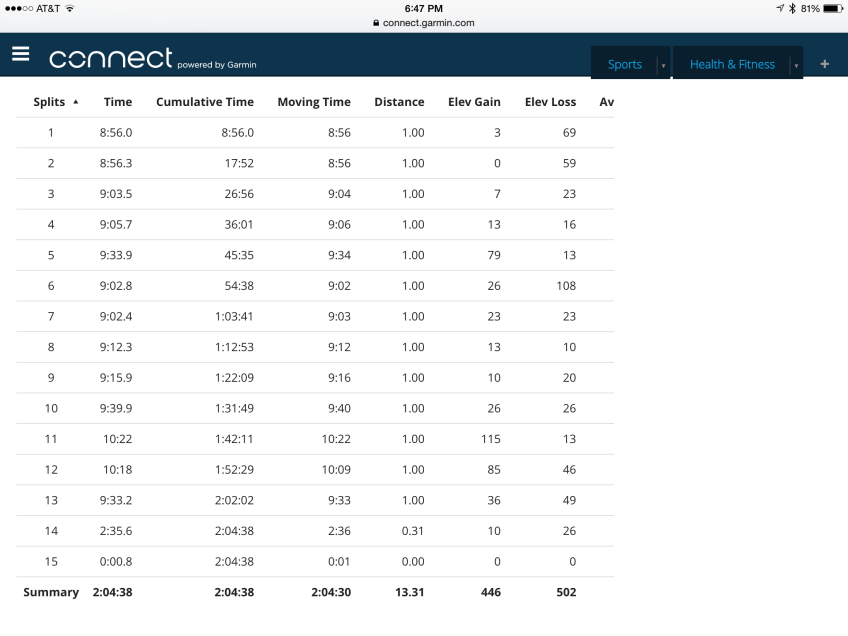Expand the Health & Fitness dropdown arrow
The width and height of the screenshot is (848, 636).
[796, 65]
